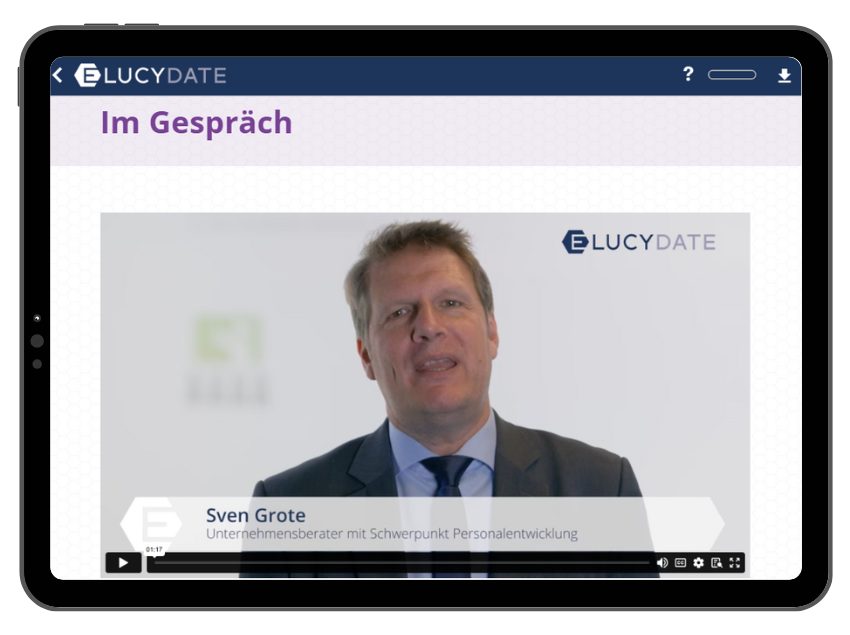Click the progress pill in the top bar

pyautogui.click(x=732, y=75)
